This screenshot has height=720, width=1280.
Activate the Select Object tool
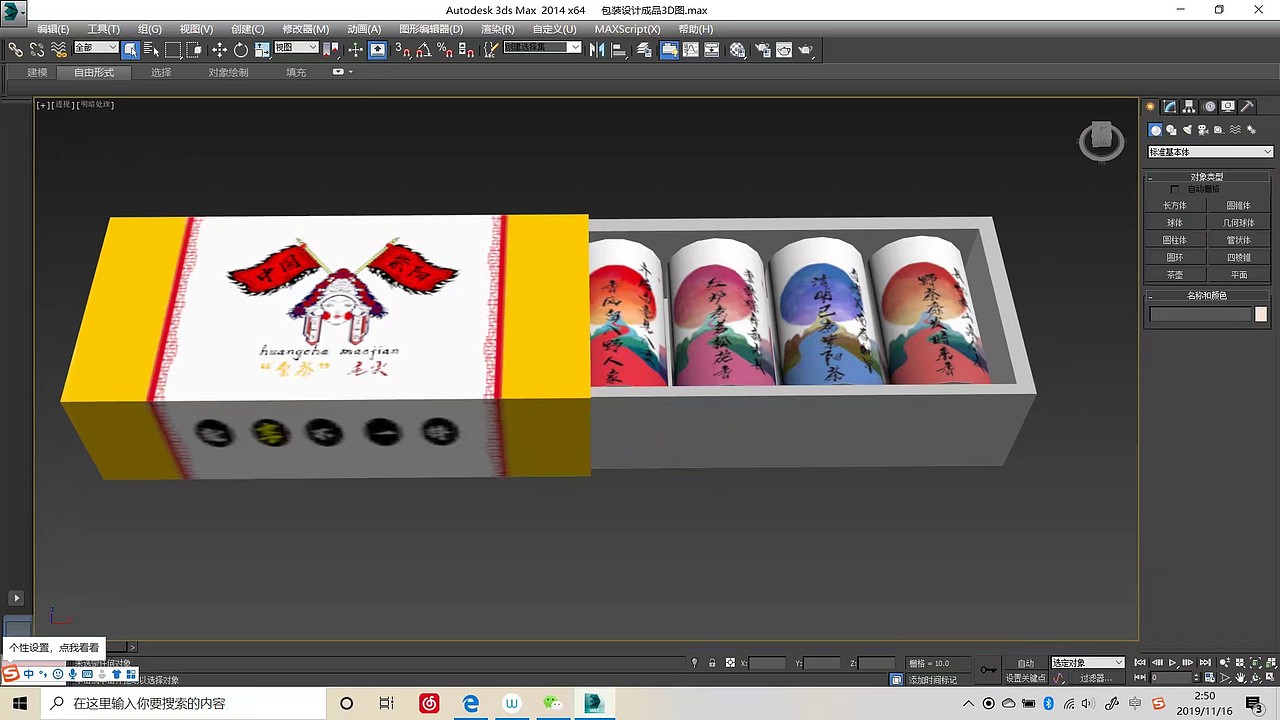tap(130, 49)
